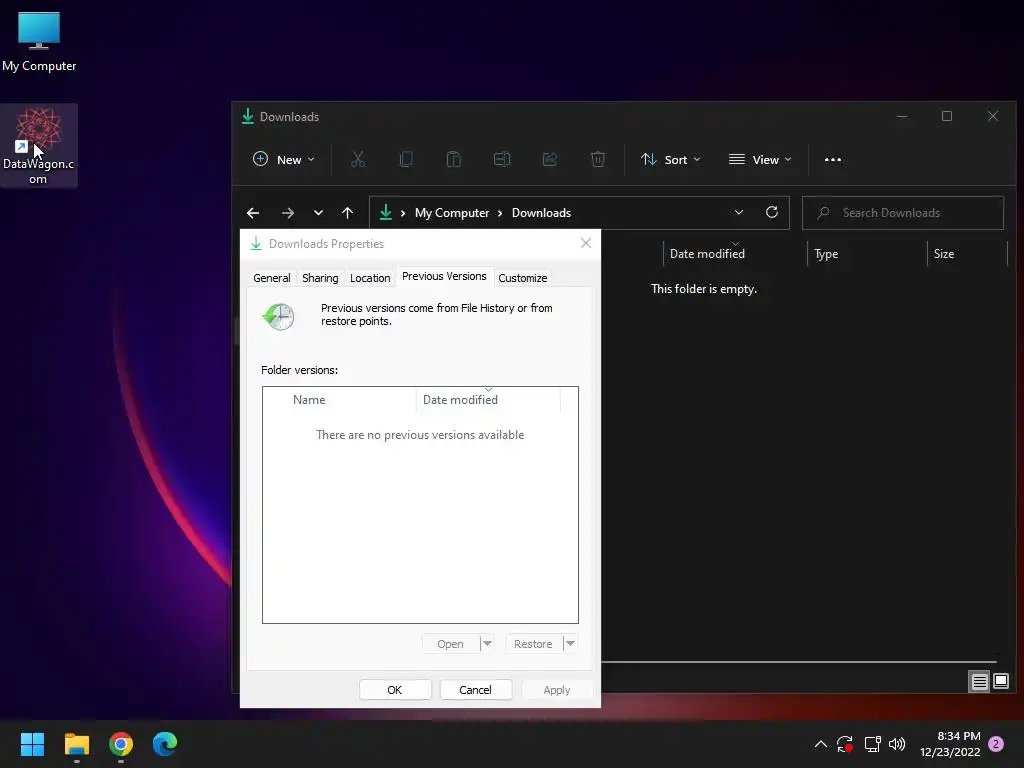1024x768 pixels.
Task: Open the See more three-dots menu
Action: click(833, 159)
